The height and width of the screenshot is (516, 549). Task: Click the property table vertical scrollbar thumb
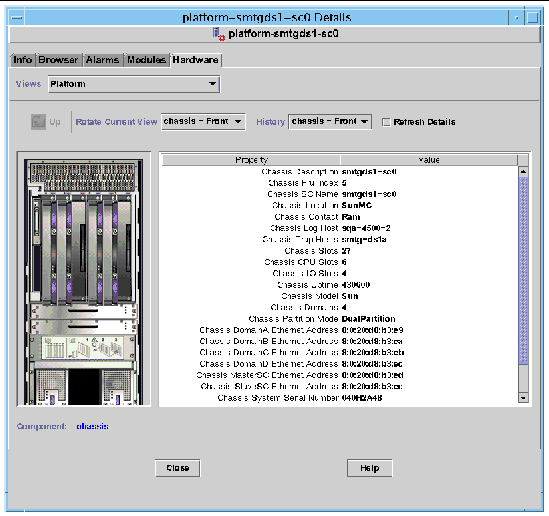pyautogui.click(x=523, y=270)
